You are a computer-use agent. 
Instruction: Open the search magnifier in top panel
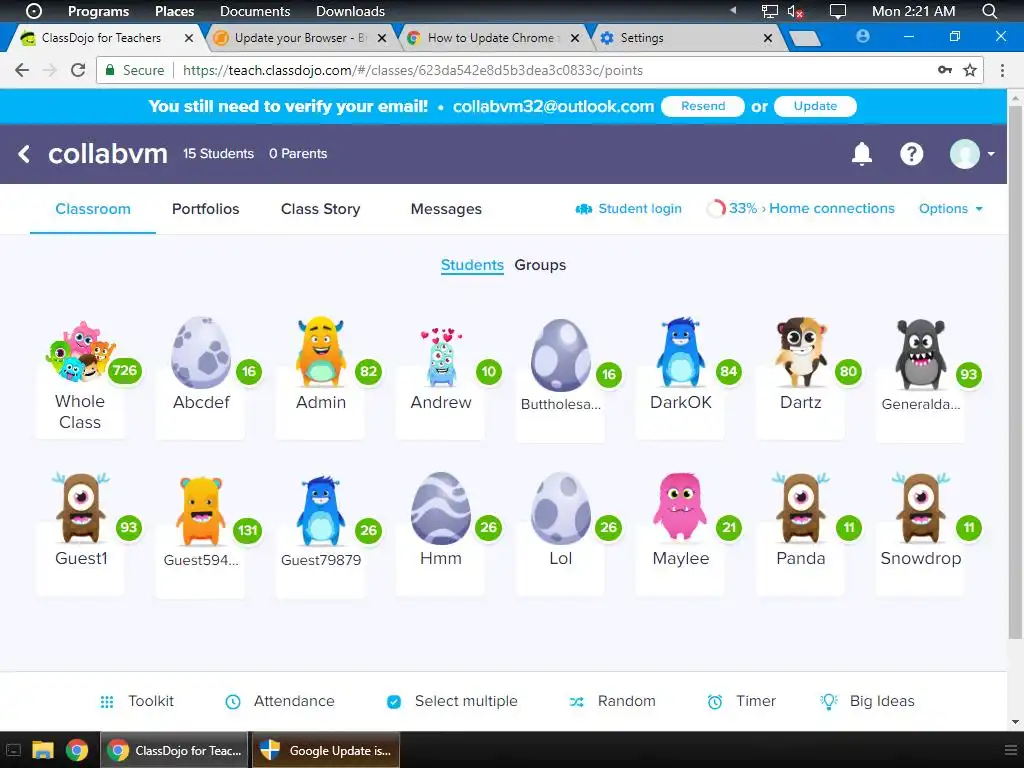(x=990, y=11)
